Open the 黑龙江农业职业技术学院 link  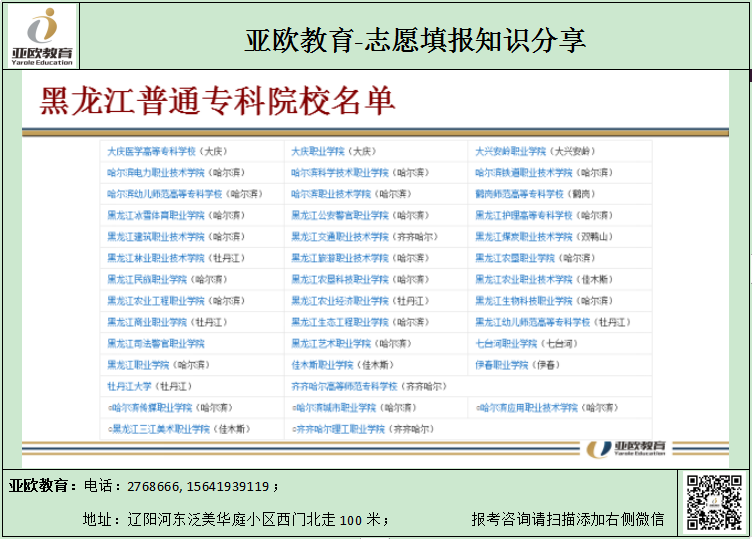coord(524,280)
